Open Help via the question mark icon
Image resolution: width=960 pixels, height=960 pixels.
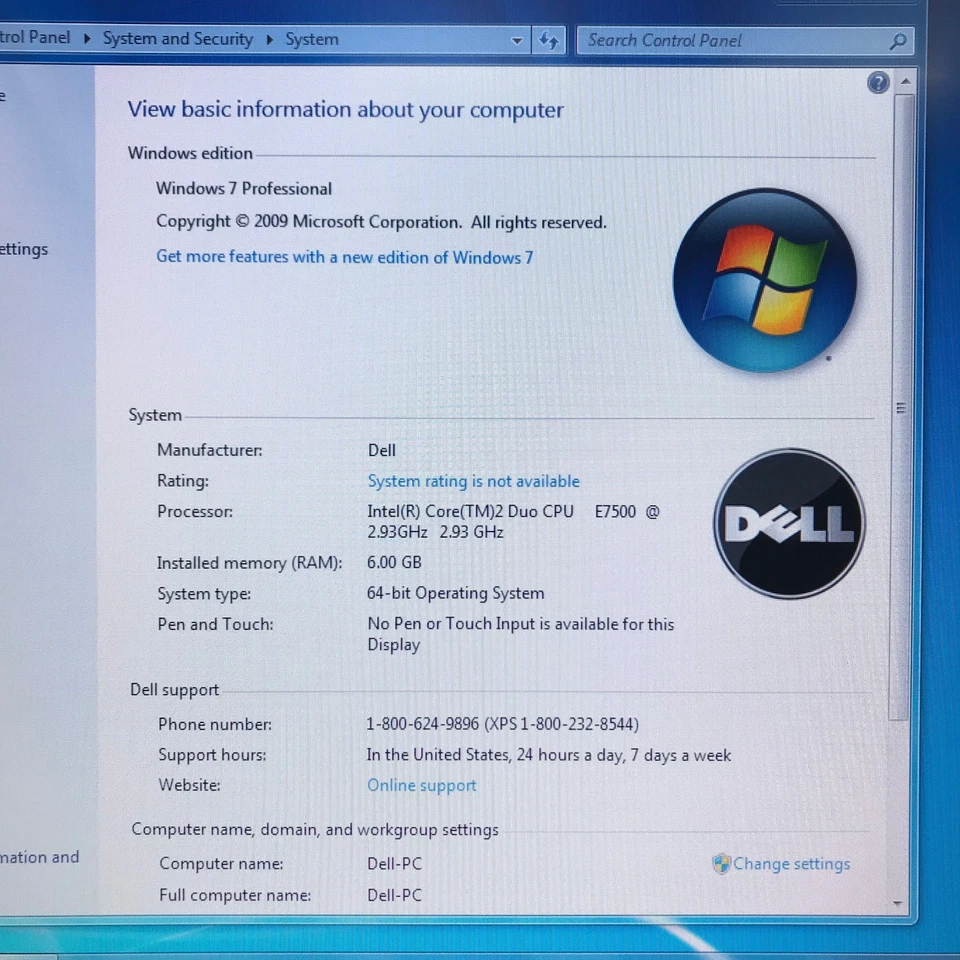pyautogui.click(x=878, y=82)
